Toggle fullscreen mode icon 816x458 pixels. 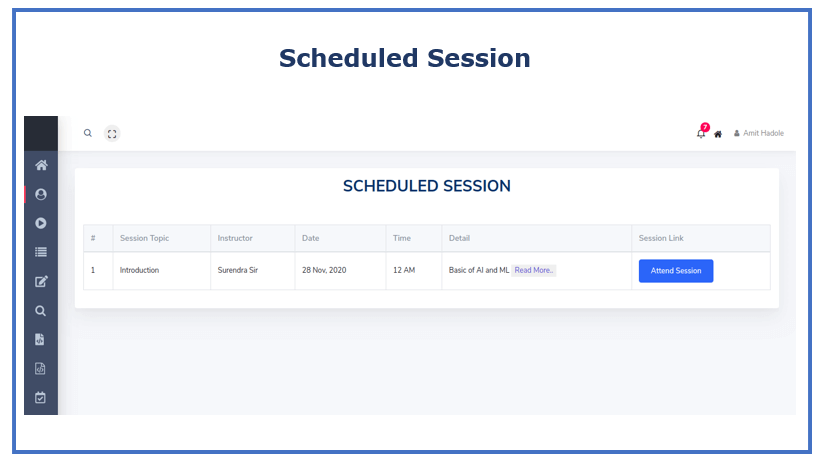[x=112, y=134]
